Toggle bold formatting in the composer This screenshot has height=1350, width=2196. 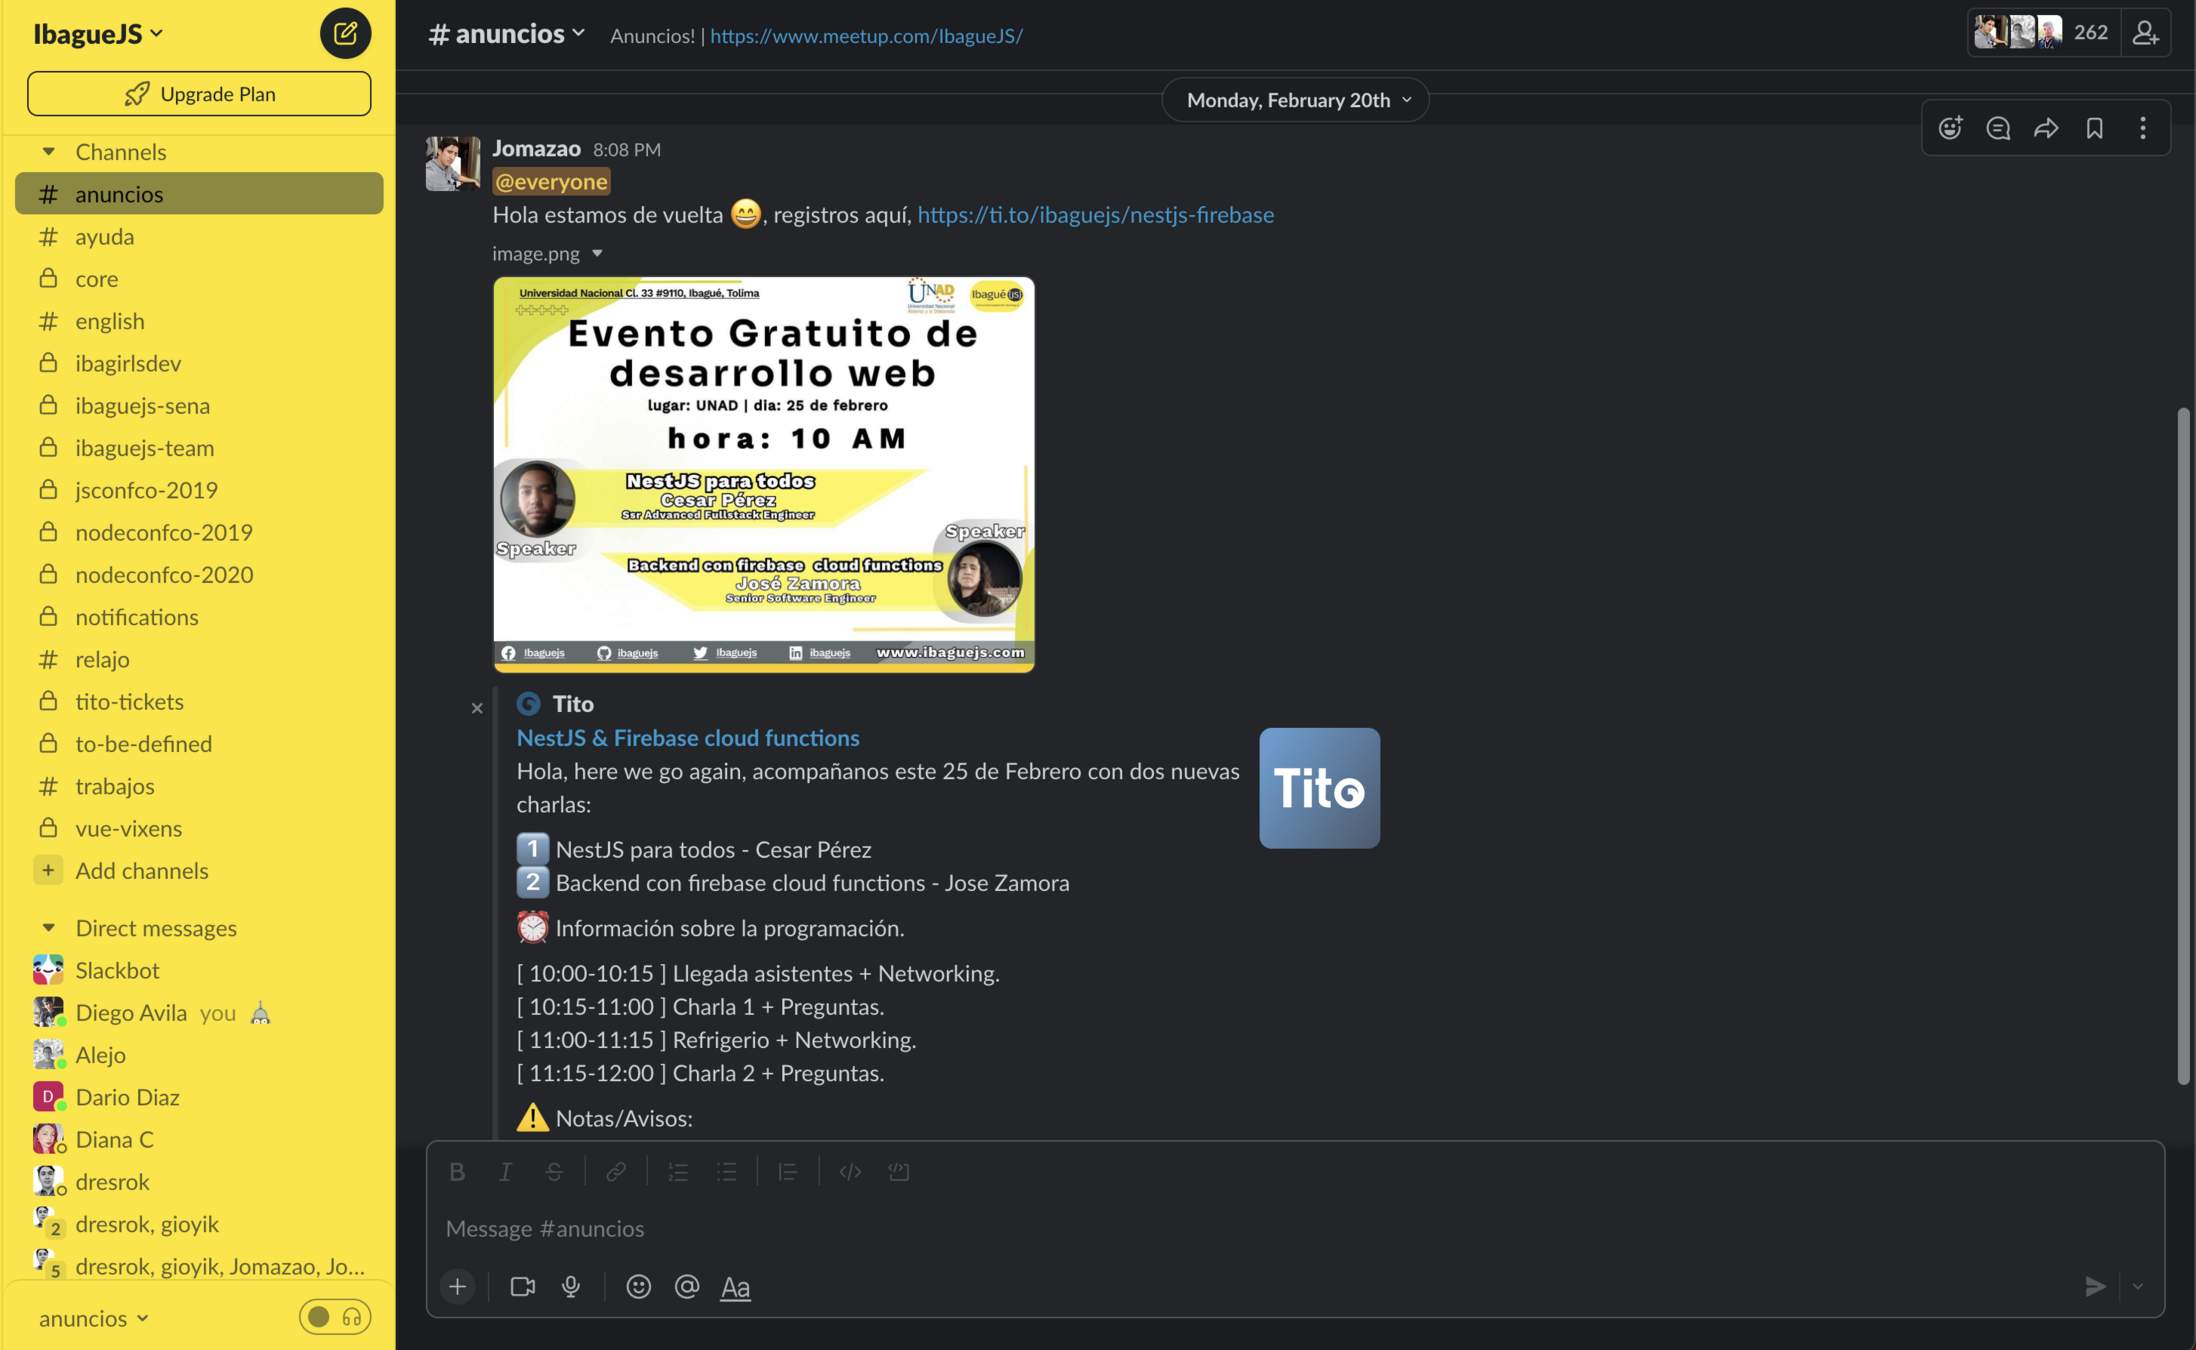point(457,1171)
